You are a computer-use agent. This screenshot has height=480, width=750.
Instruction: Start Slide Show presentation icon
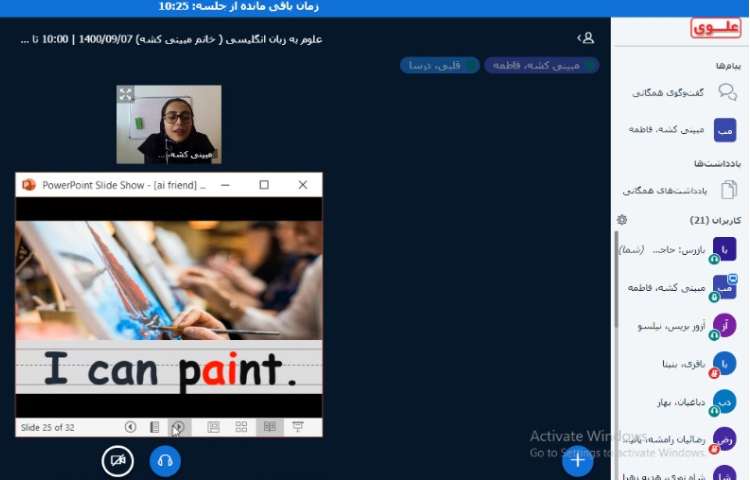[298, 427]
